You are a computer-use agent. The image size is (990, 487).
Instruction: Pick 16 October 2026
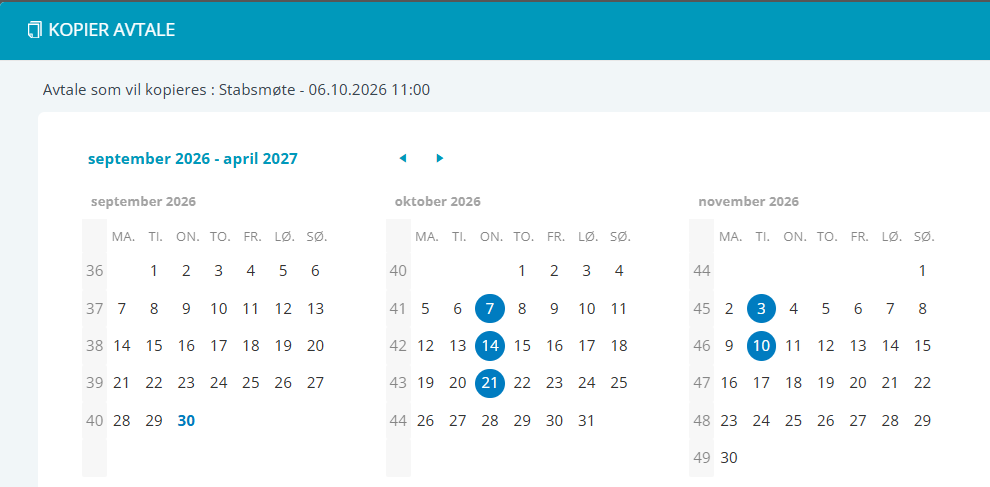click(554, 346)
